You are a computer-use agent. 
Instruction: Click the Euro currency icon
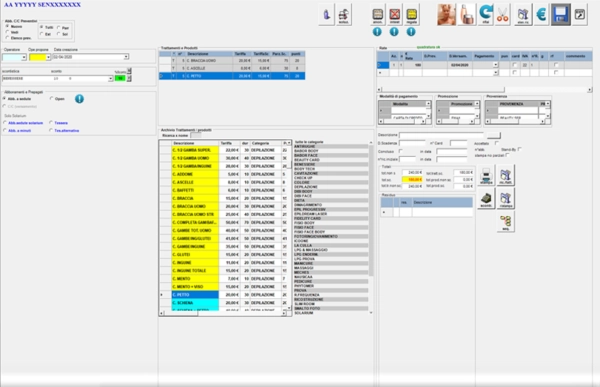[x=541, y=15]
